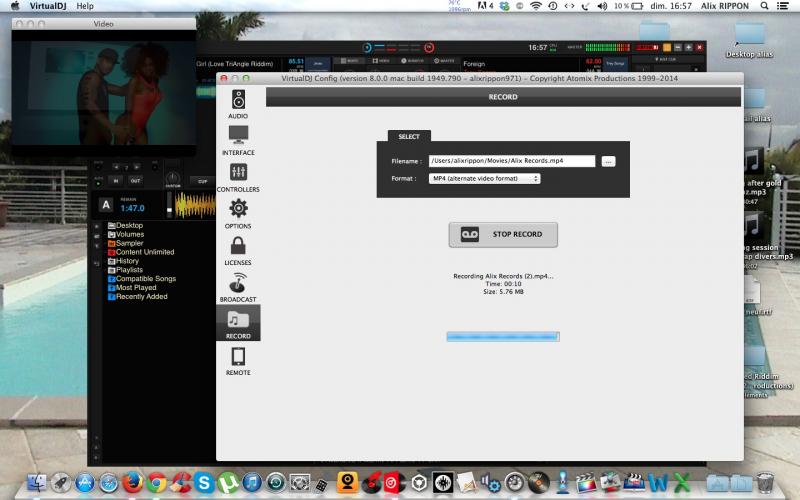This screenshot has width=800, height=500.
Task: Click the master level meter in VirtualDJ
Action: [607, 47]
